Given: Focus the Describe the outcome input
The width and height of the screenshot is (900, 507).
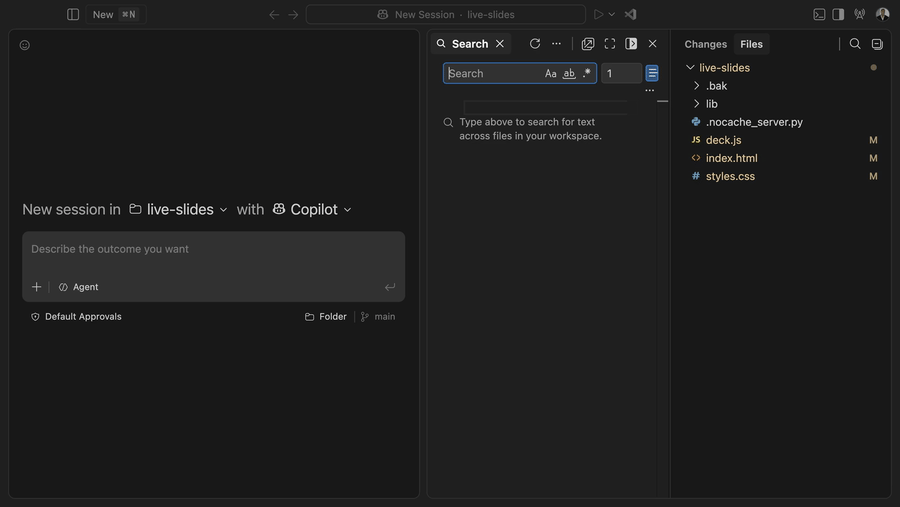Looking at the screenshot, I should (x=214, y=249).
